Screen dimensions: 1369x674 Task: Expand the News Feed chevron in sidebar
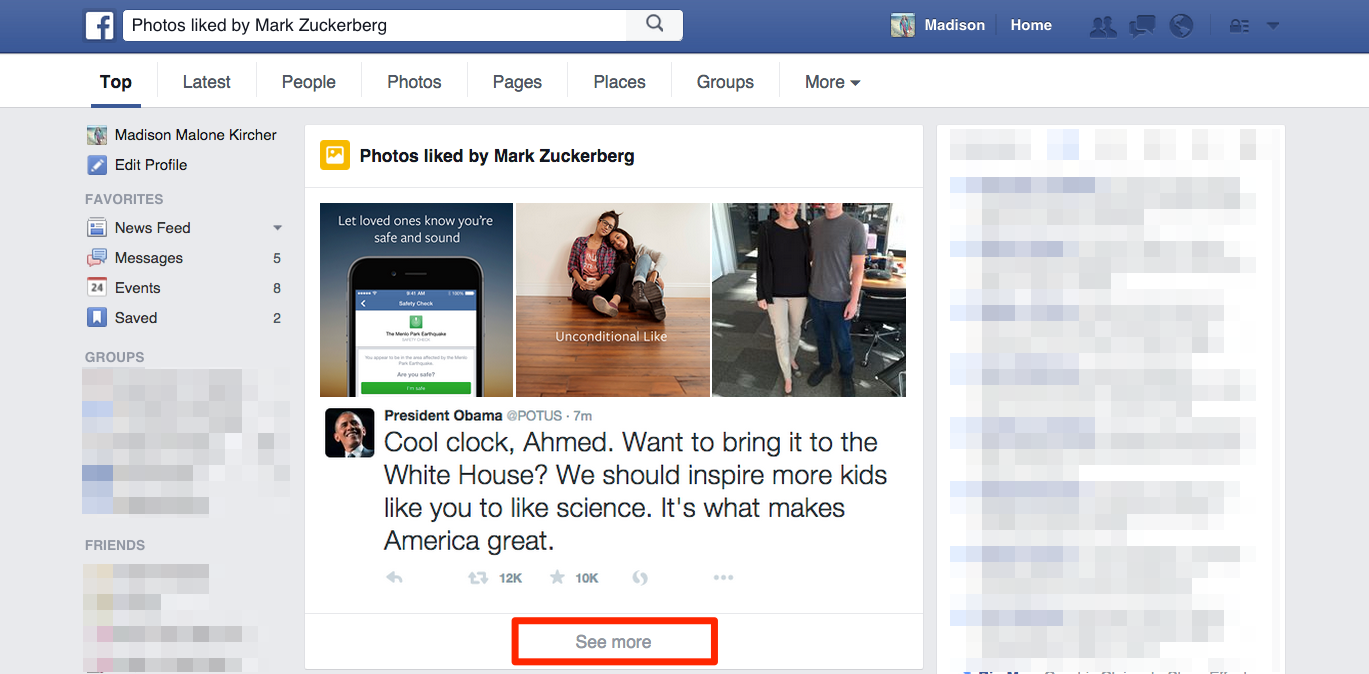pos(277,227)
